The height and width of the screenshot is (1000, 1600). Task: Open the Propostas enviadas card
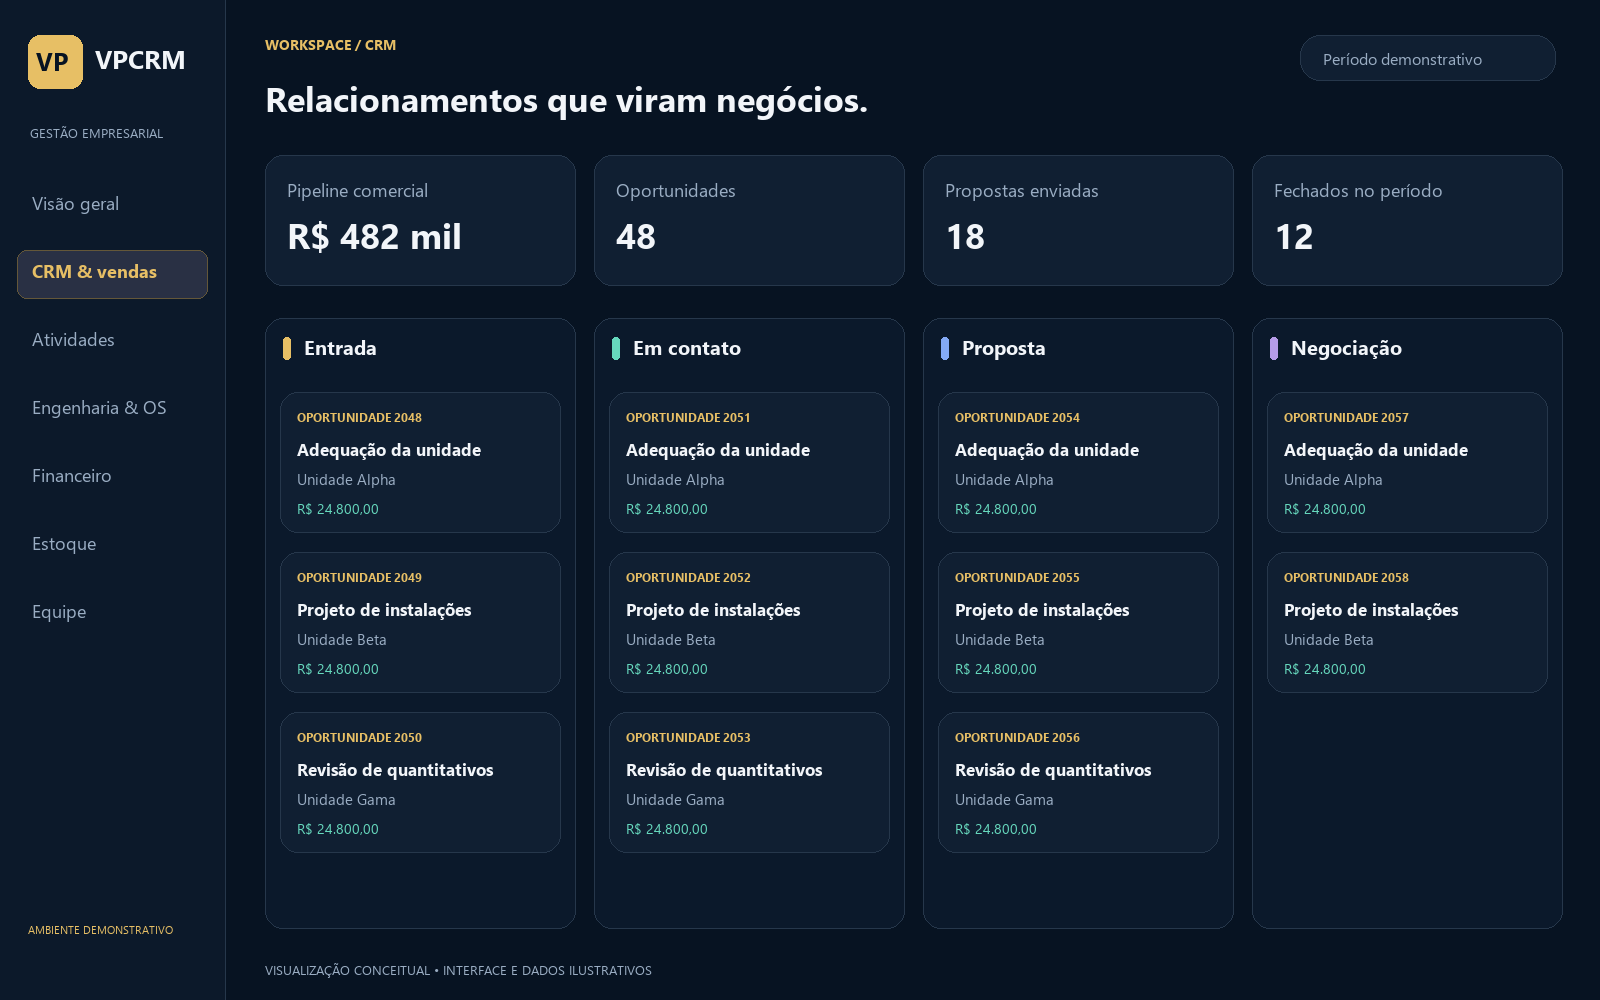coord(1078,220)
